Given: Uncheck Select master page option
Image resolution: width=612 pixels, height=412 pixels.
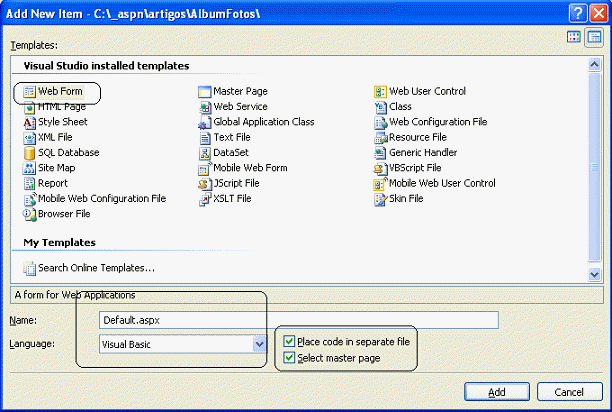Looking at the screenshot, I should tap(289, 357).
